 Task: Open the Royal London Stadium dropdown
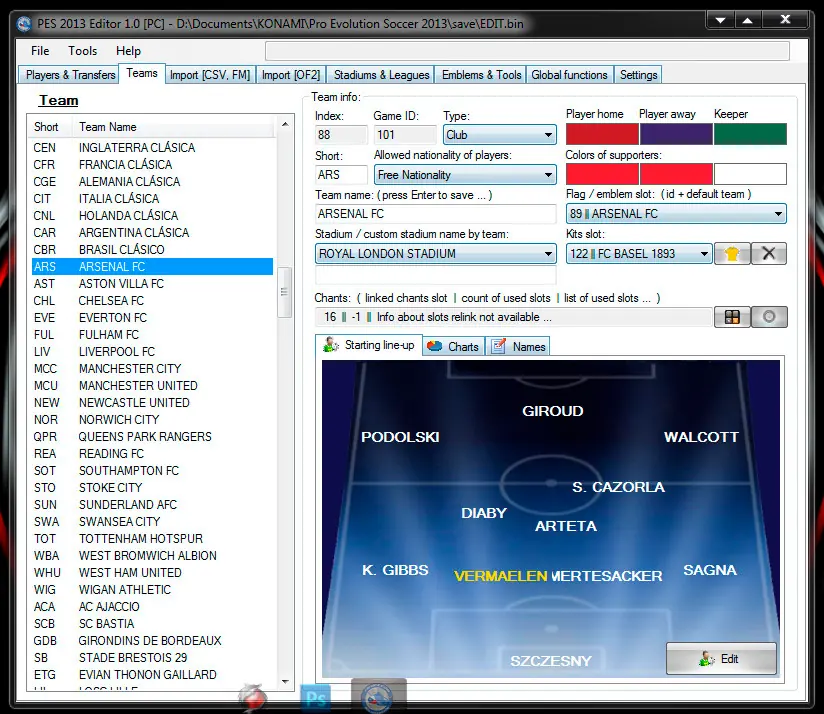pyautogui.click(x=436, y=254)
